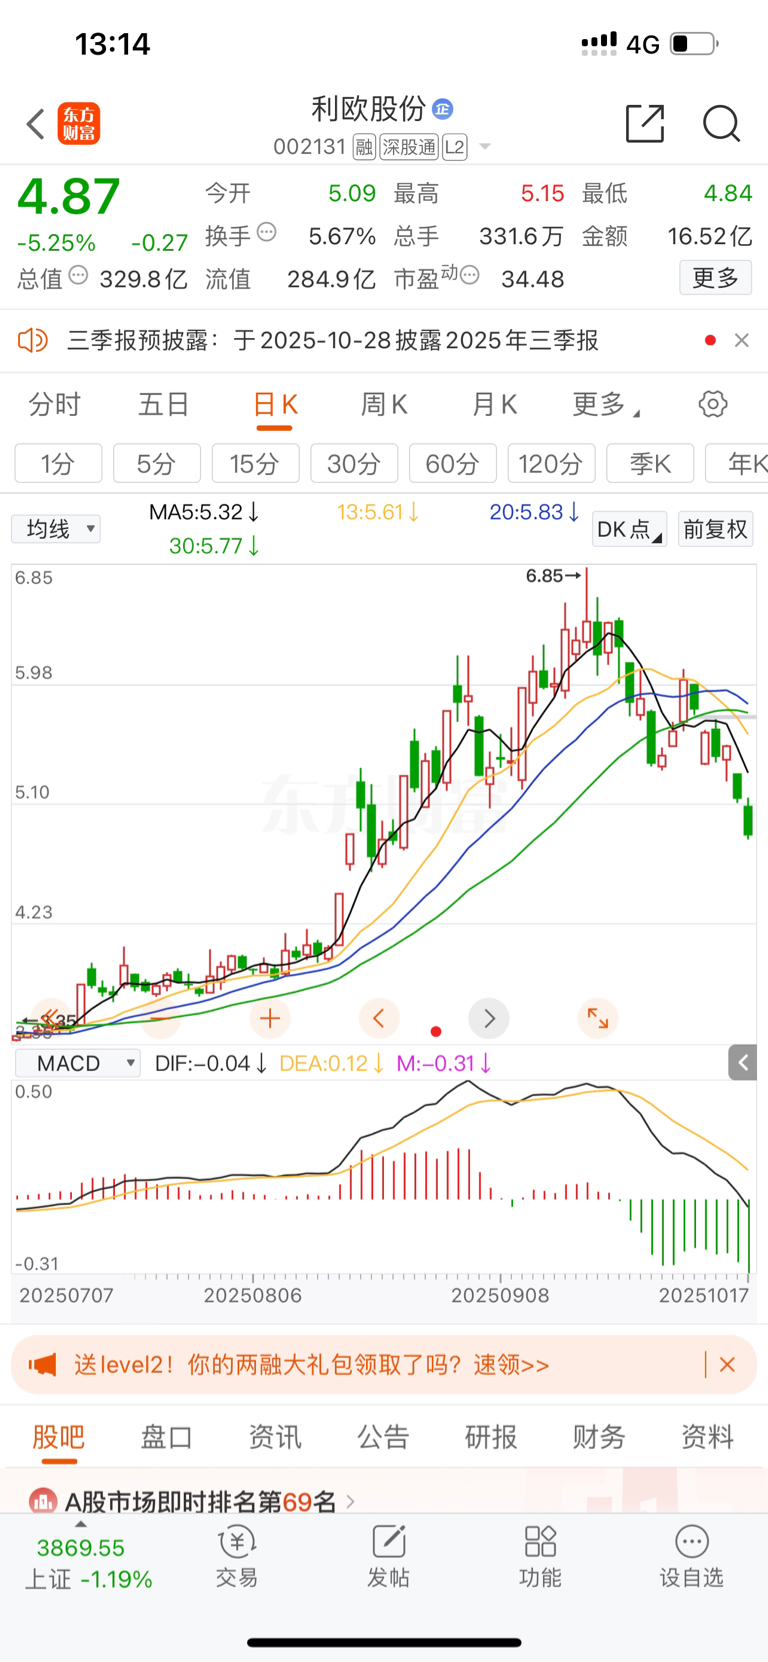
Task: Tap the 更多 button in quote panel
Action: (x=715, y=278)
